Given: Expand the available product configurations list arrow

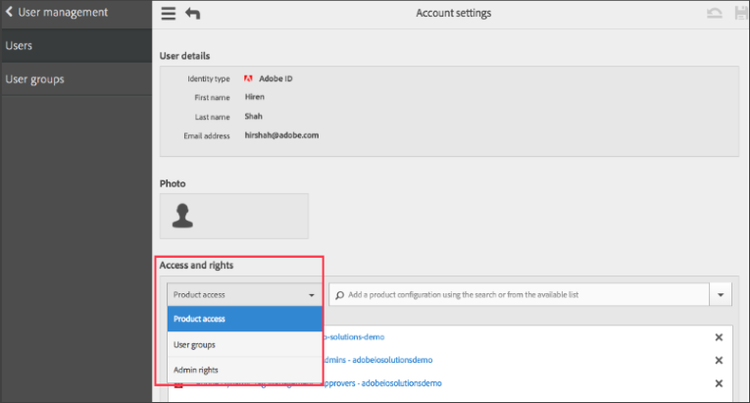Looking at the screenshot, I should click(x=722, y=295).
